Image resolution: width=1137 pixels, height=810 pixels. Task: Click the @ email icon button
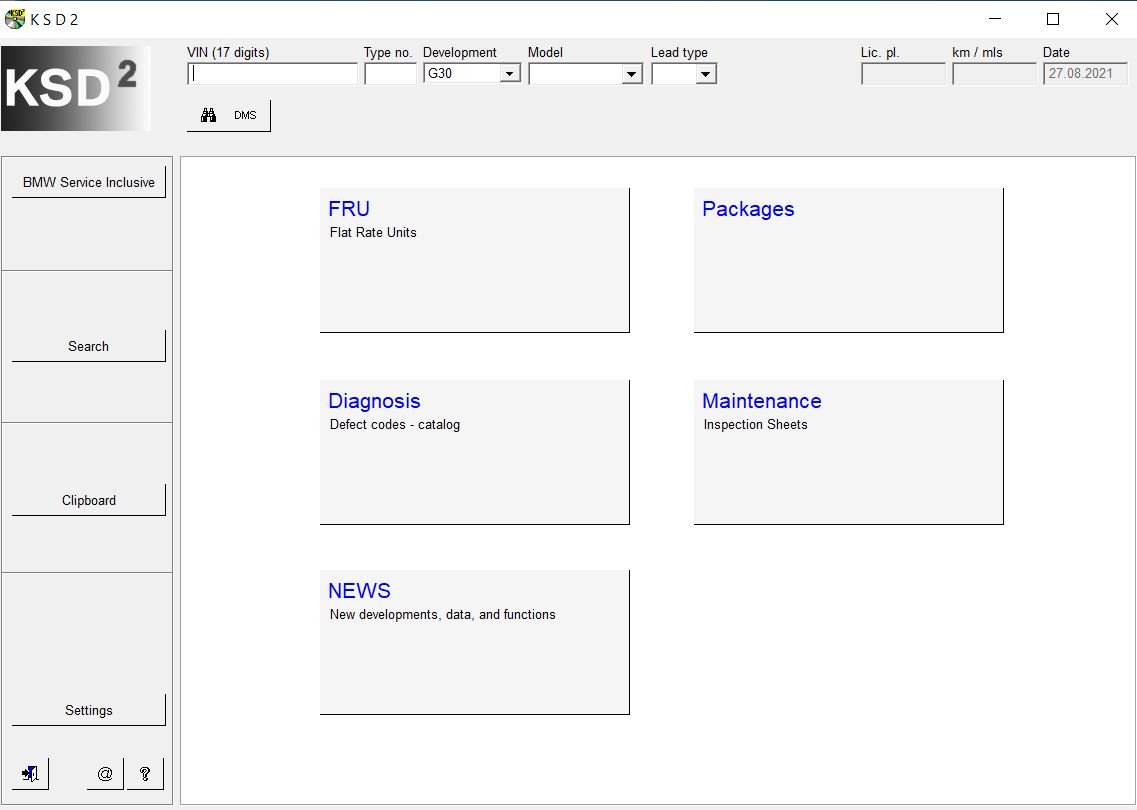(105, 774)
